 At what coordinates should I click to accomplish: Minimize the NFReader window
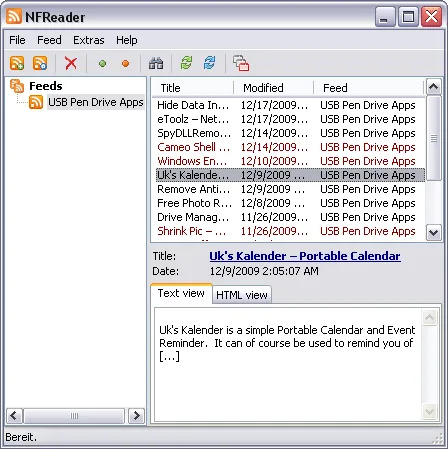pos(385,17)
